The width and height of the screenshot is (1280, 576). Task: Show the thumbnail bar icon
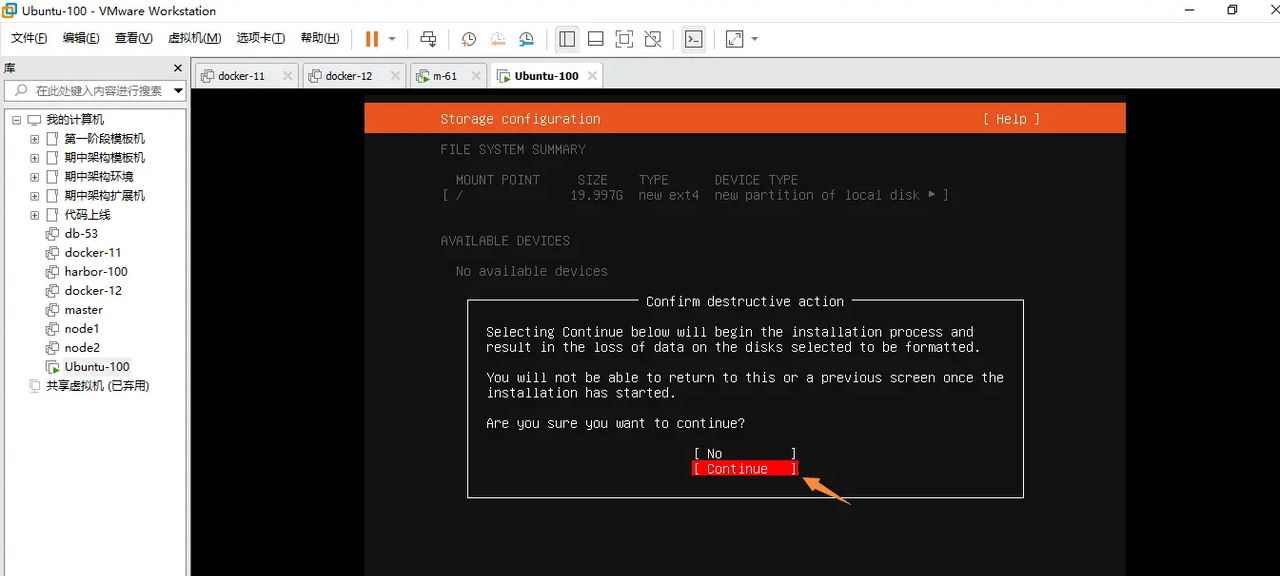595,39
